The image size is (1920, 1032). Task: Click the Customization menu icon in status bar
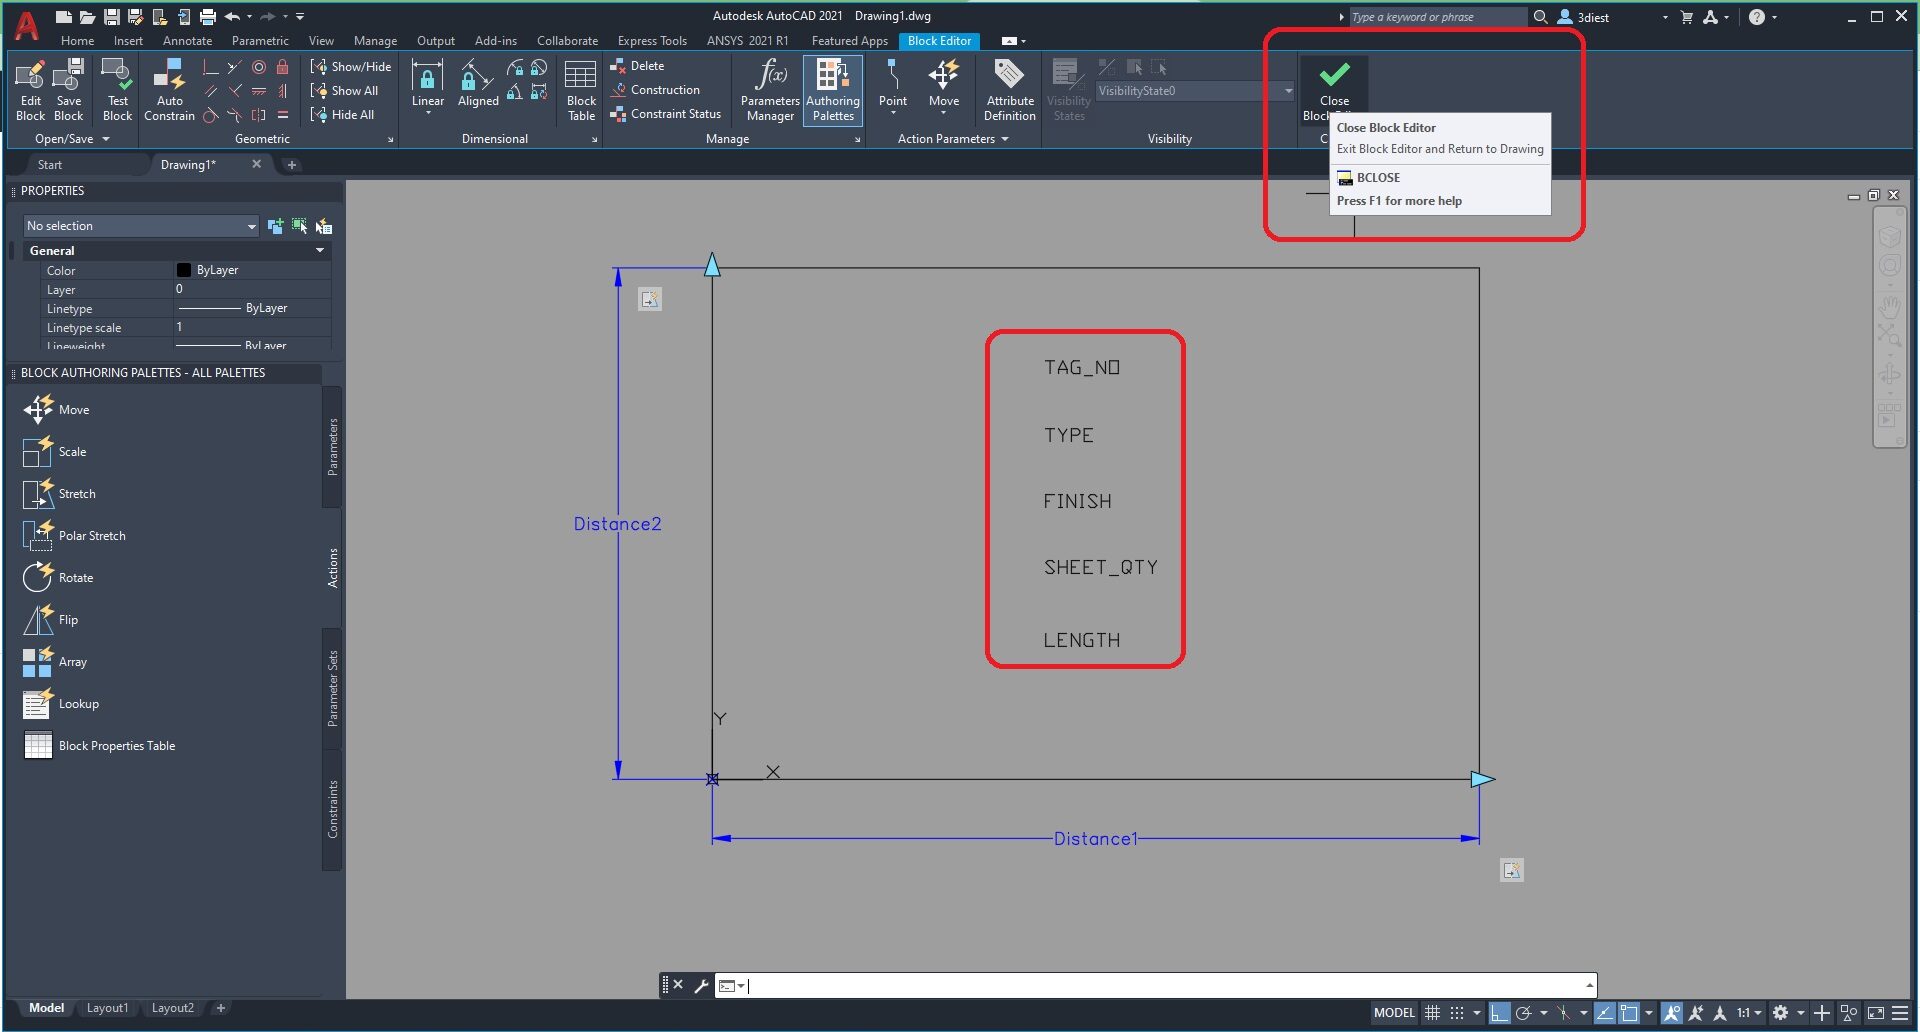click(1900, 1013)
